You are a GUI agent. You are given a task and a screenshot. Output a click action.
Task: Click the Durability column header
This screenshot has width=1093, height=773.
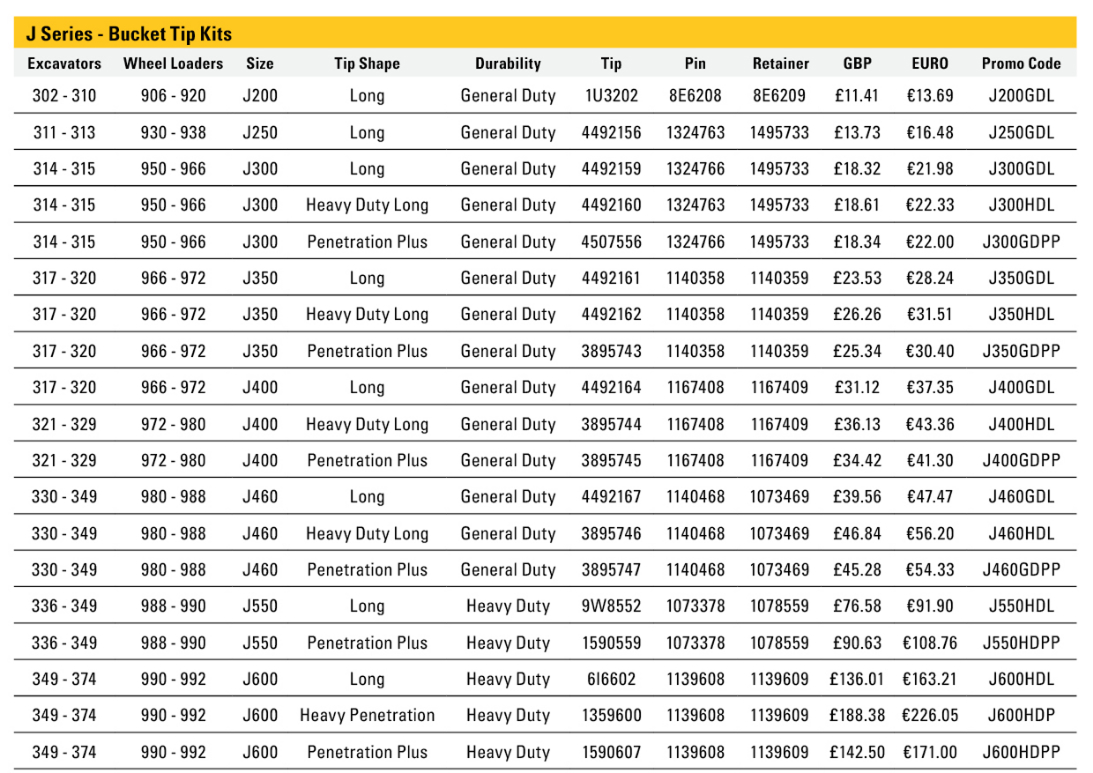point(507,63)
